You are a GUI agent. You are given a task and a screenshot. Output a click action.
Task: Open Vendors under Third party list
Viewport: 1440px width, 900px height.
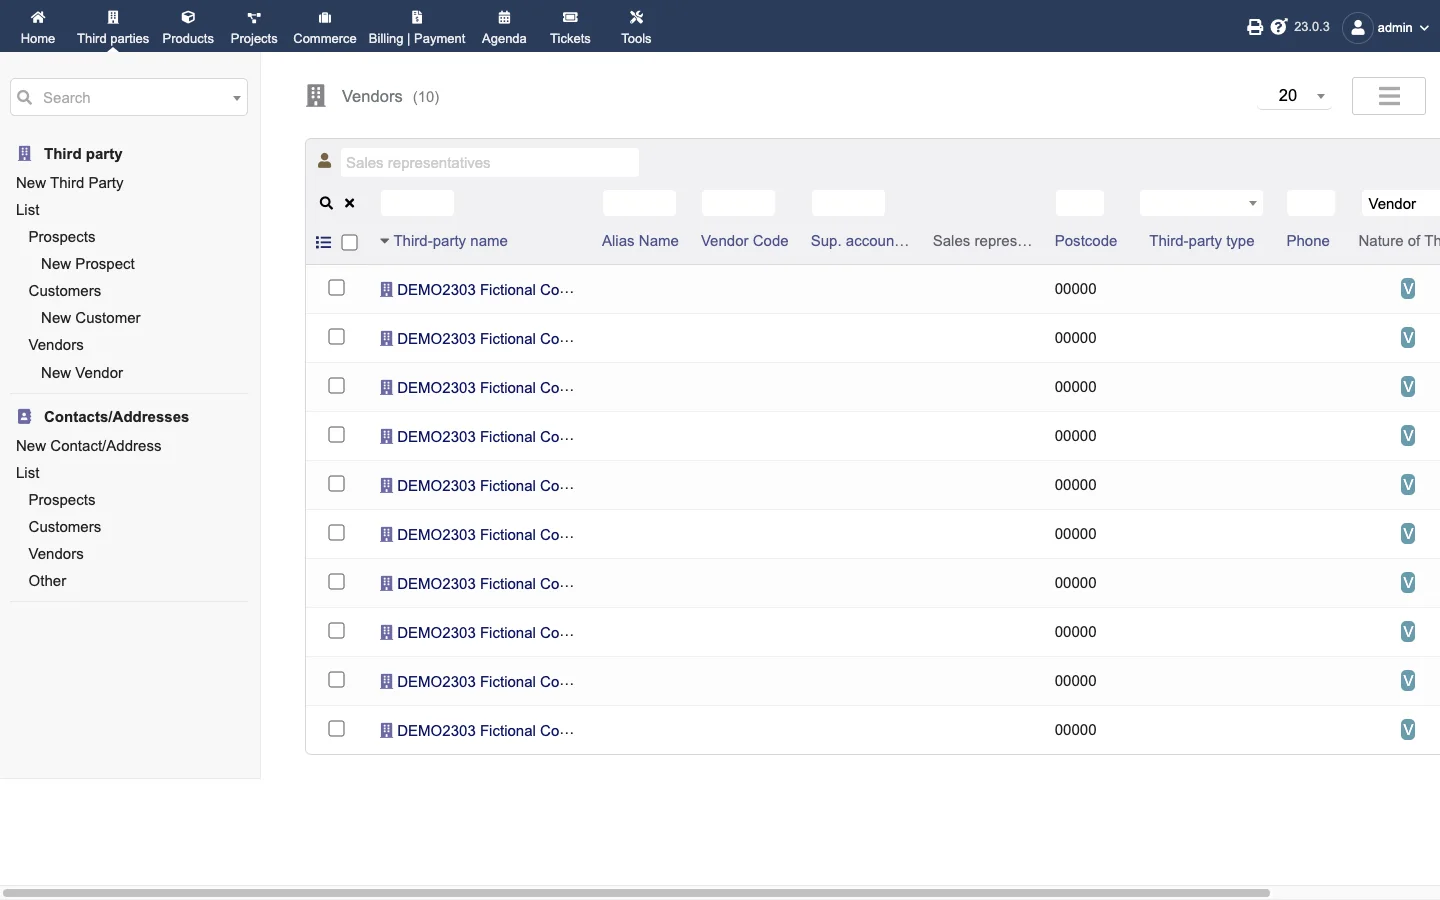pos(56,345)
